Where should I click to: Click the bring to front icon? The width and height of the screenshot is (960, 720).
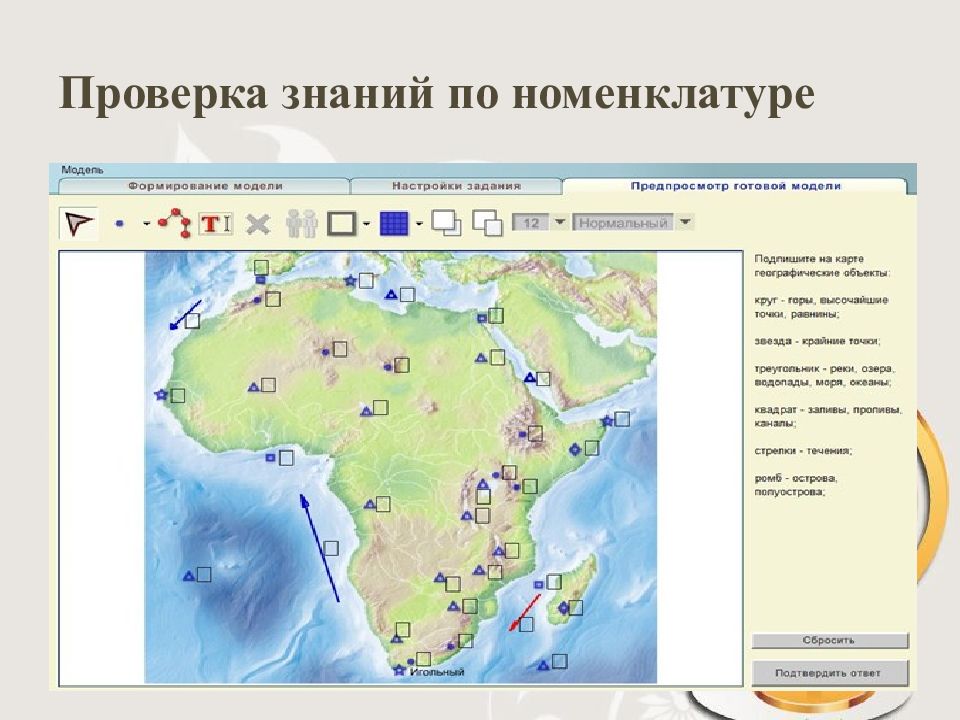446,222
